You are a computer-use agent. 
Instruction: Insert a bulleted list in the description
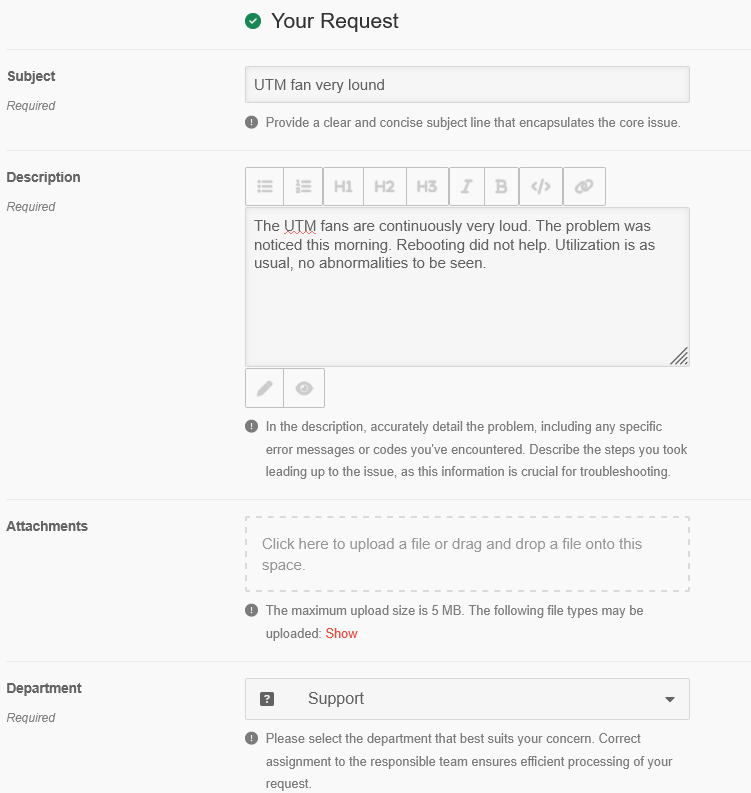265,186
